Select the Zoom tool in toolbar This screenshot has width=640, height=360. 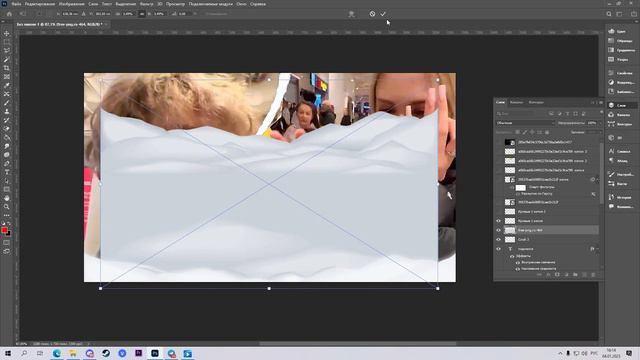coord(7,207)
